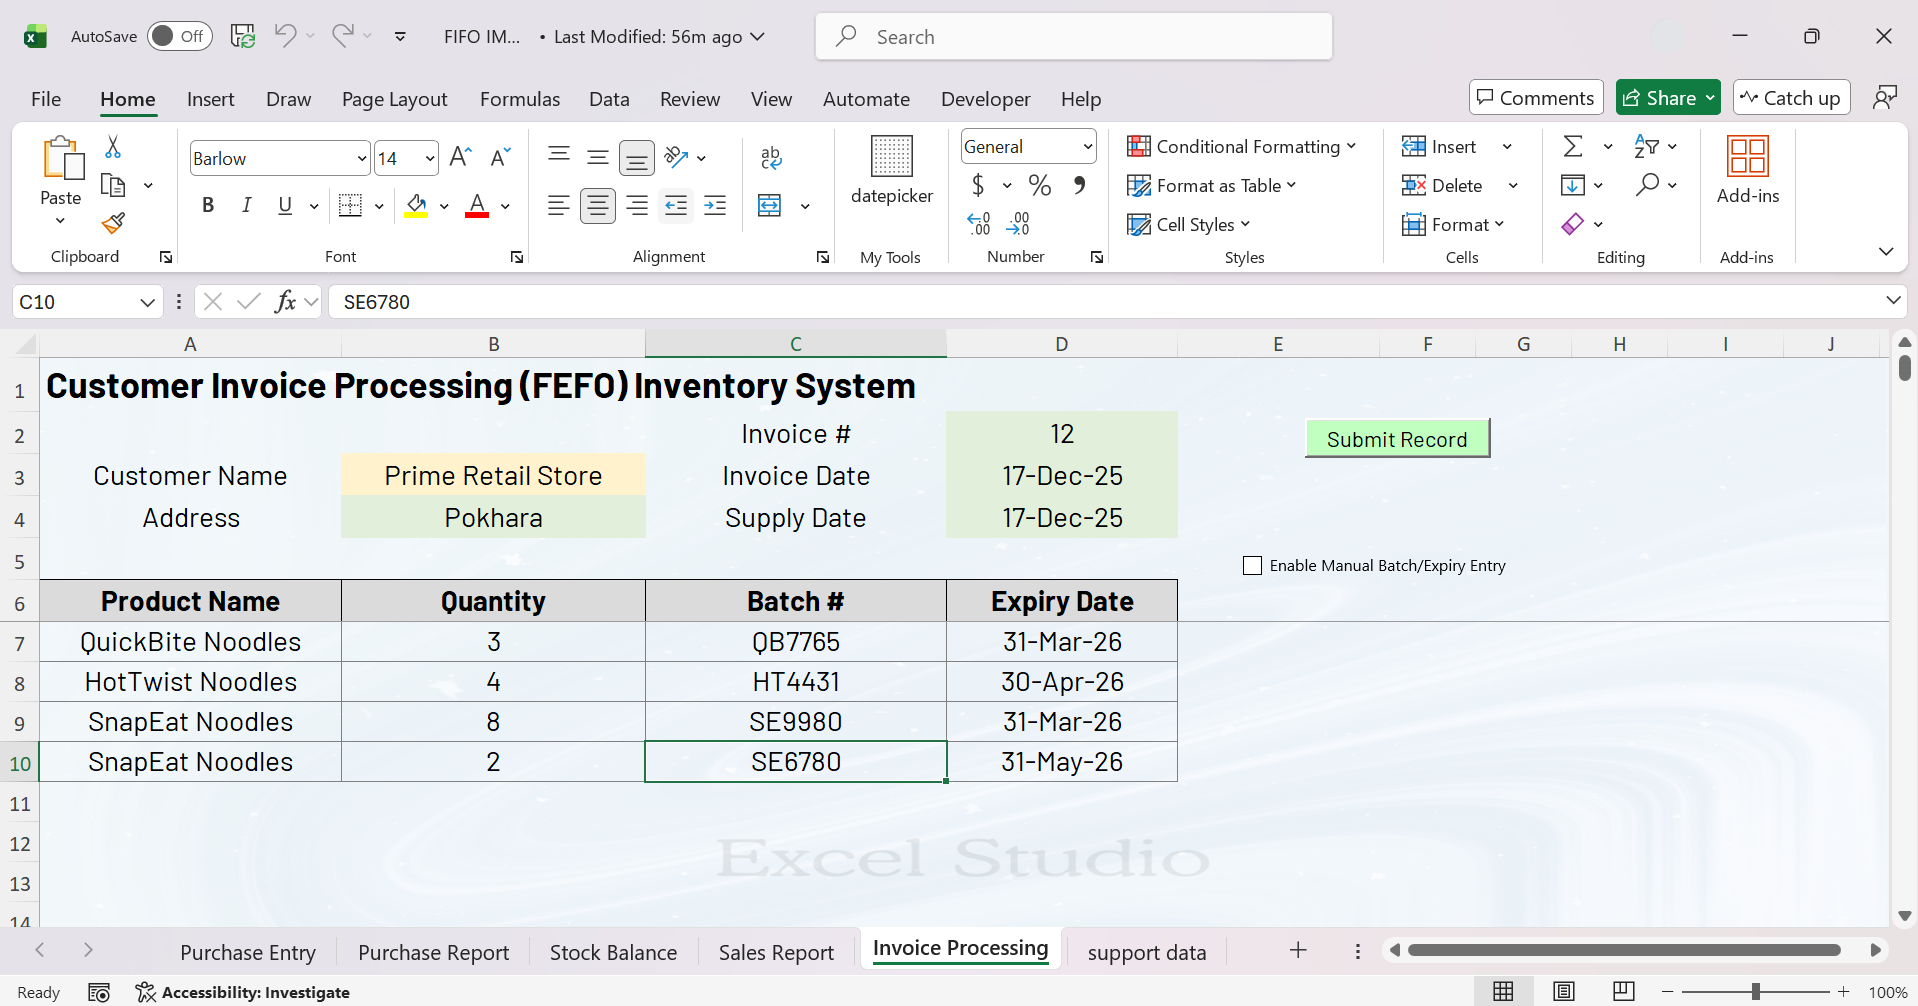
Task: Open the font name dropdown
Action: coord(361,158)
